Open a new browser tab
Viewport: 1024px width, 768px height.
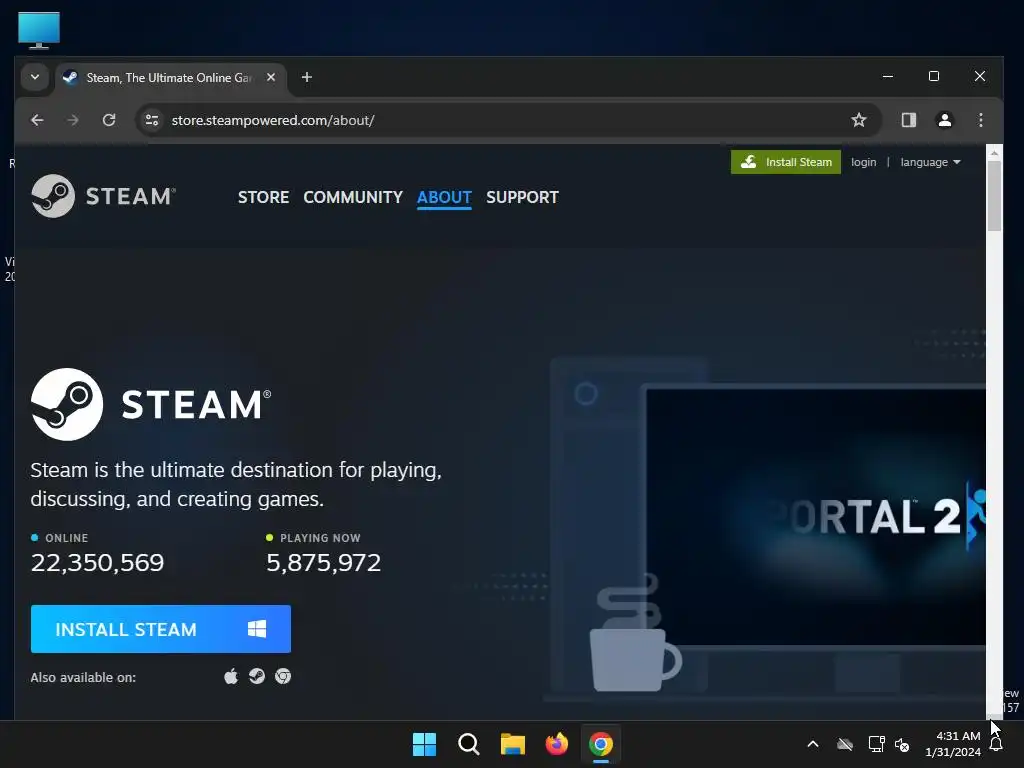point(306,77)
